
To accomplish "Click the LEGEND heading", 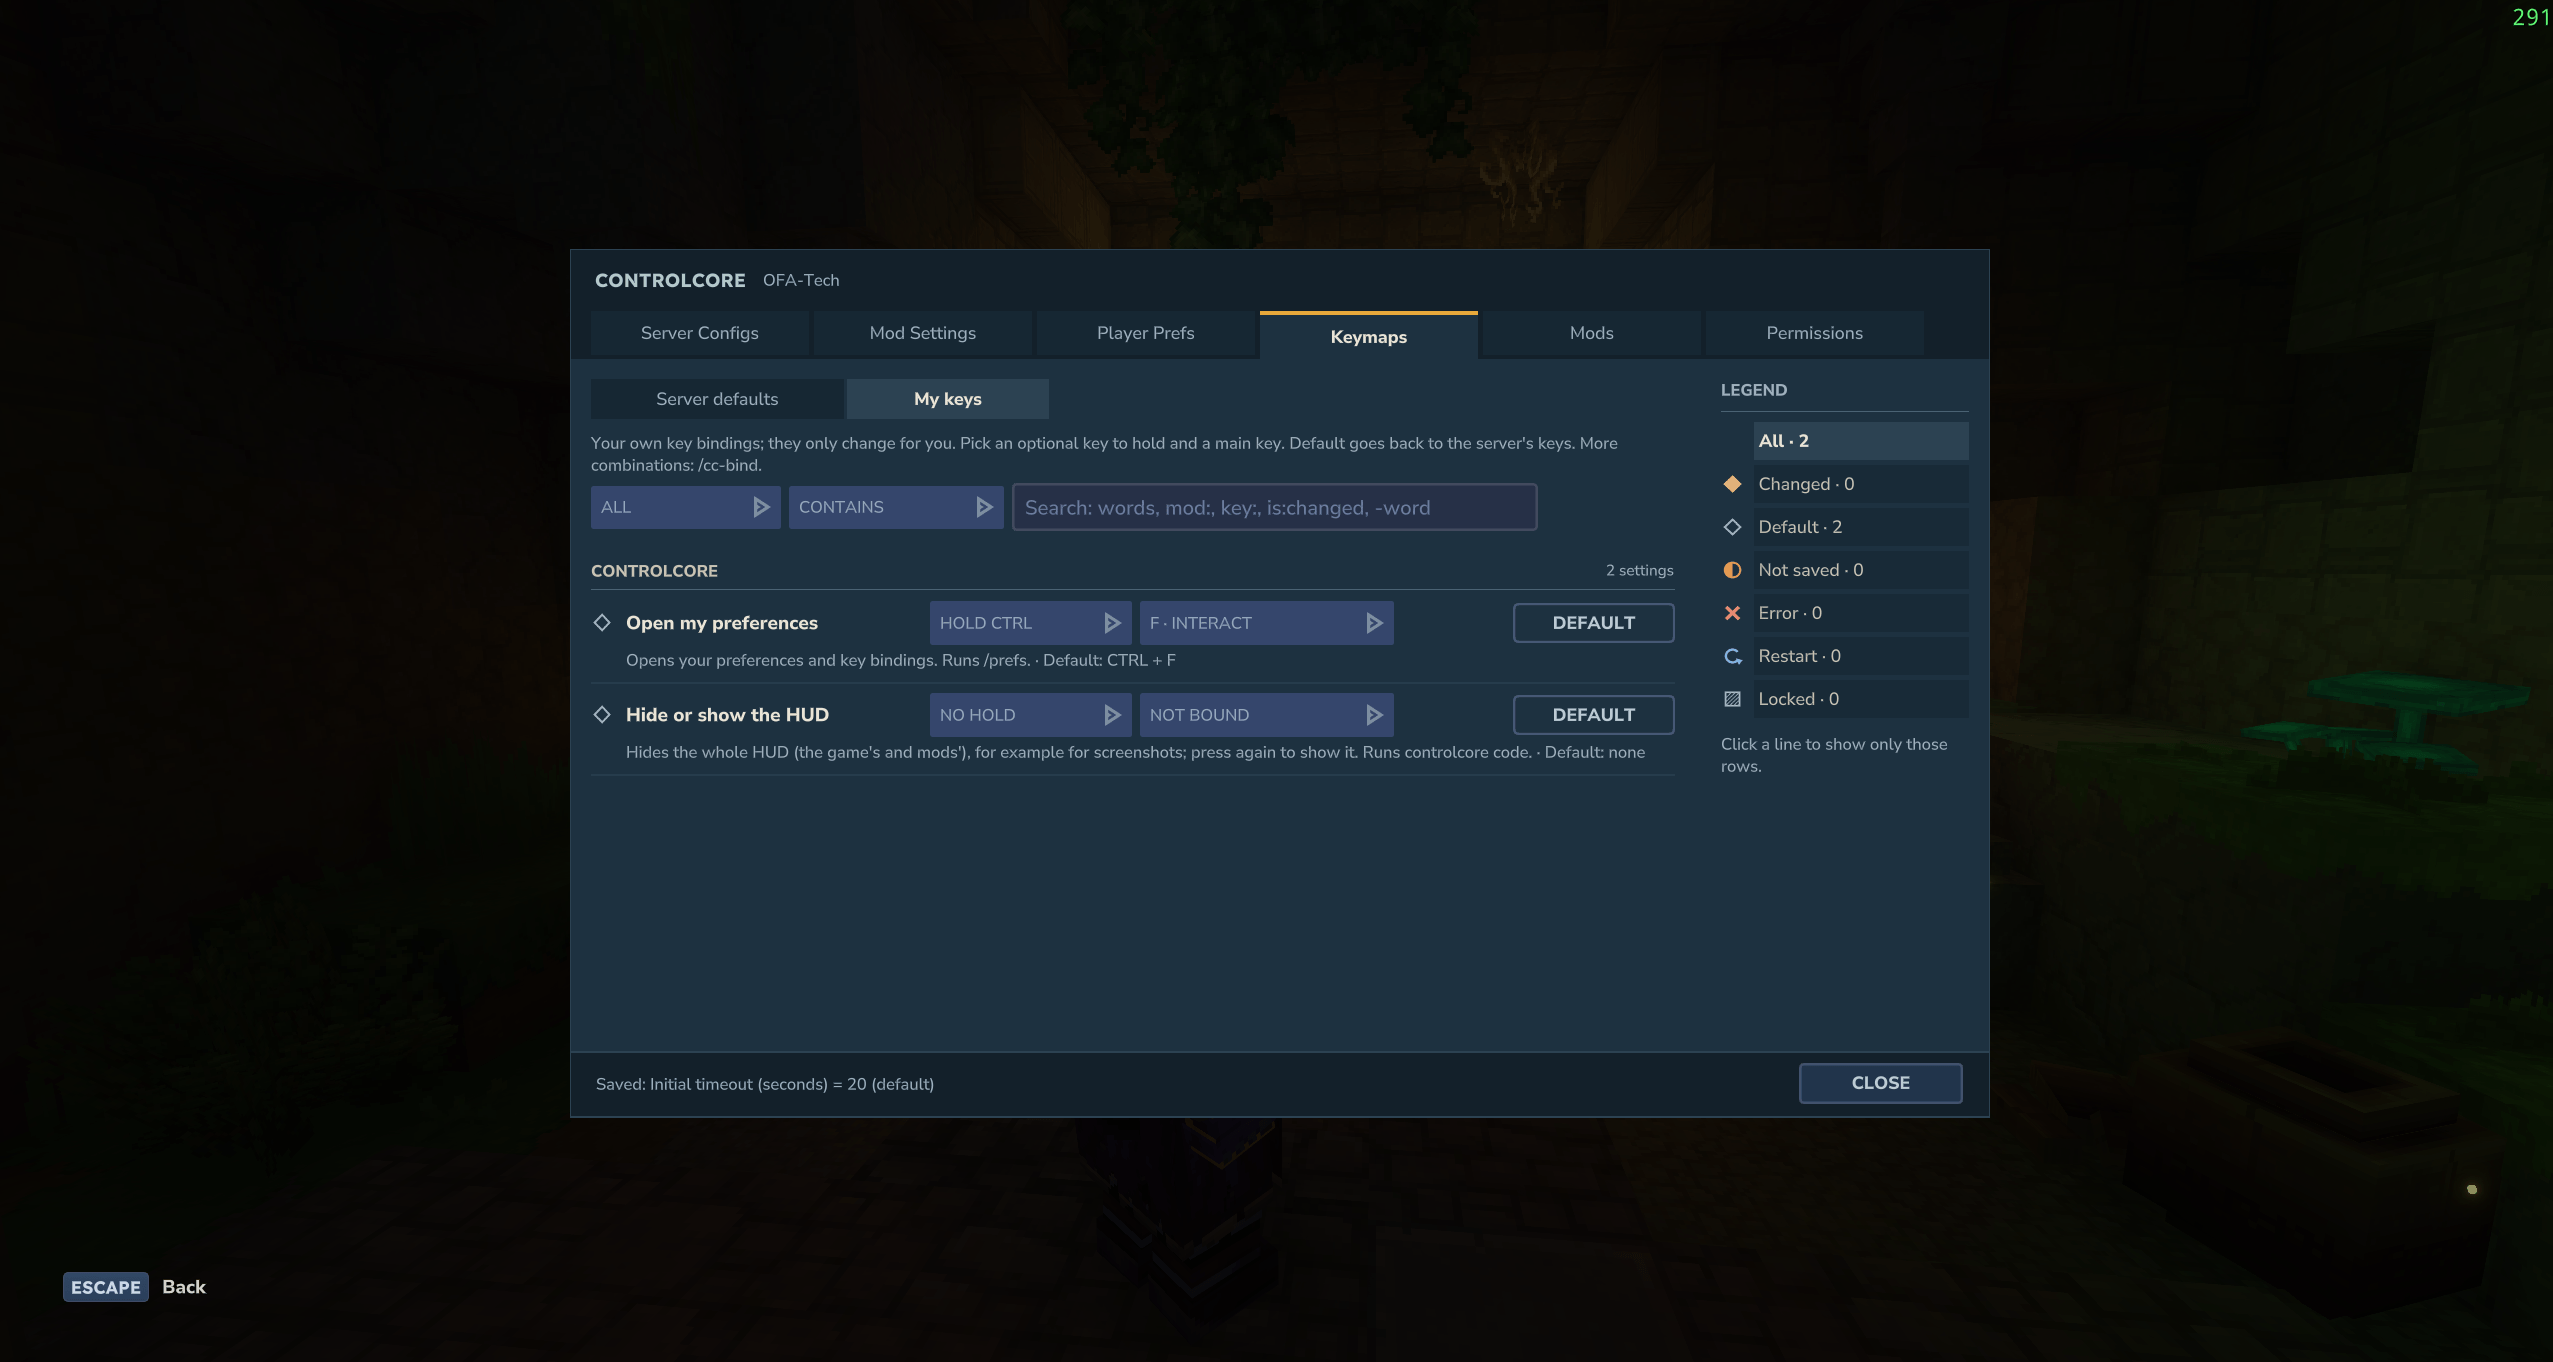I will [x=1754, y=390].
